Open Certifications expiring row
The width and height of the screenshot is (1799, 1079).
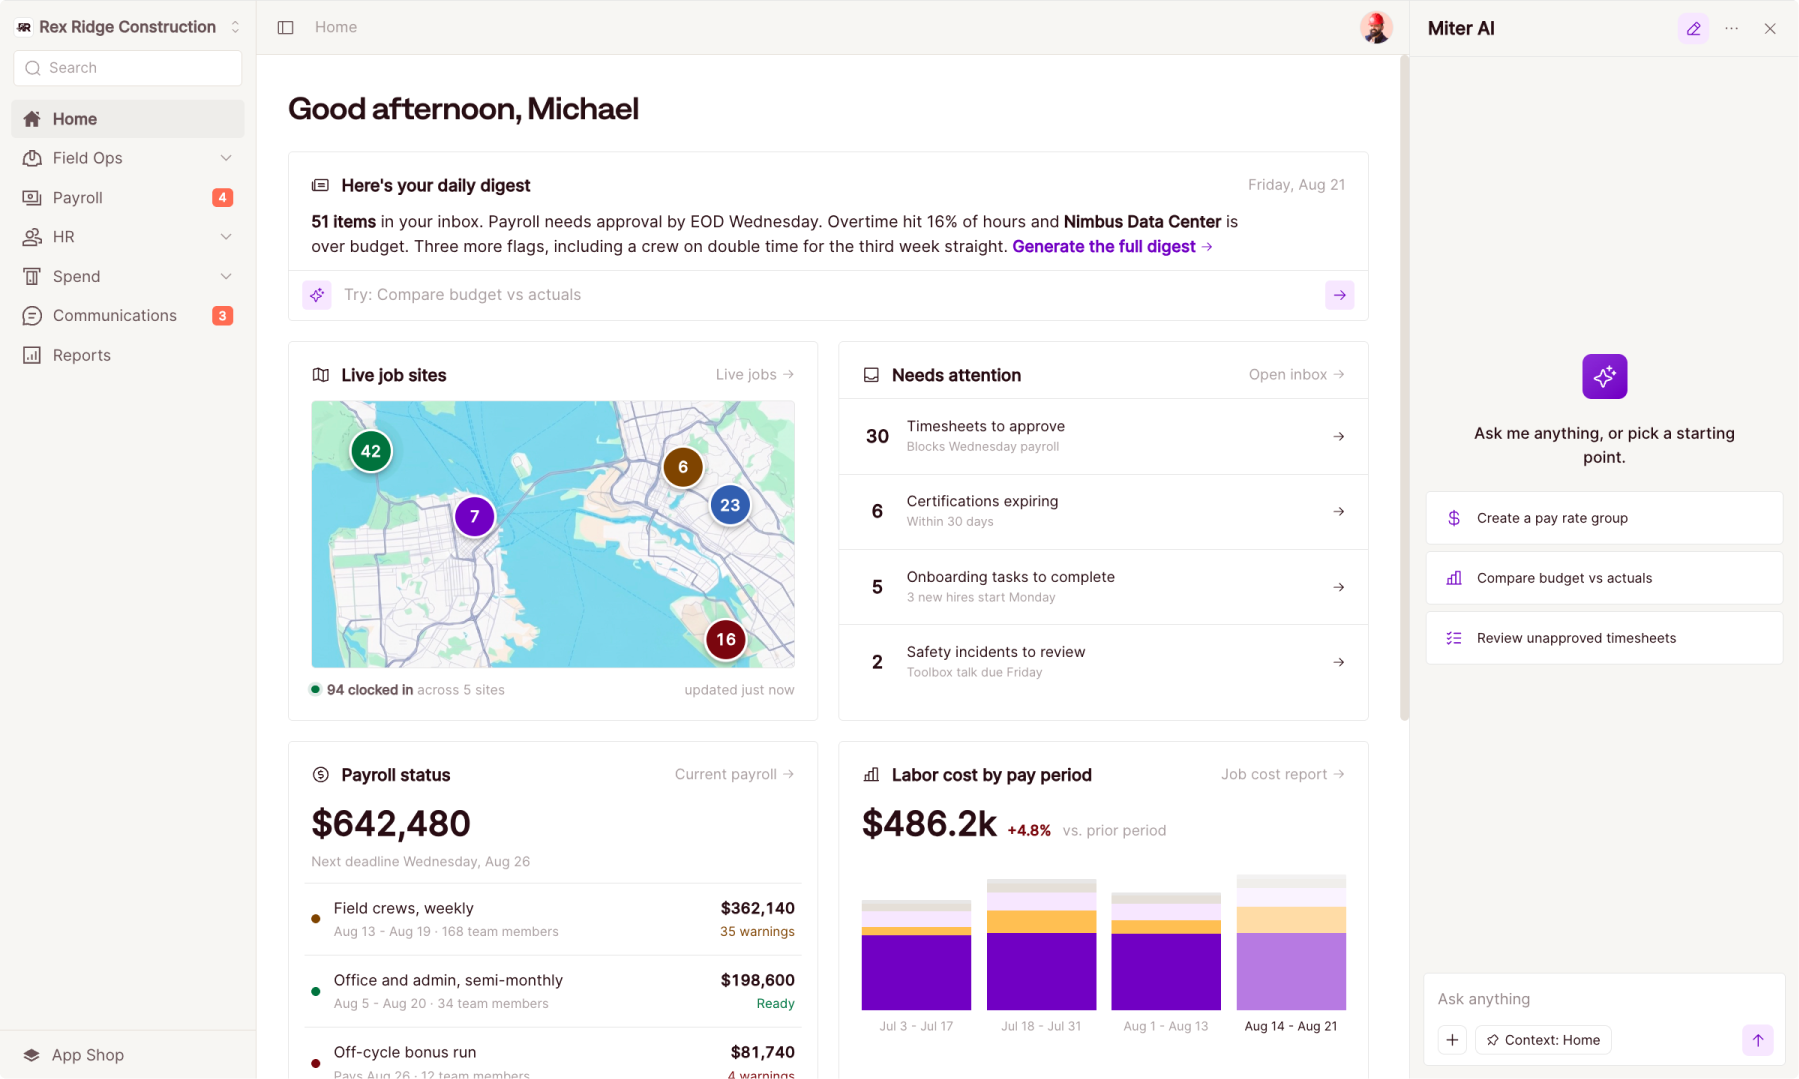(1103, 512)
